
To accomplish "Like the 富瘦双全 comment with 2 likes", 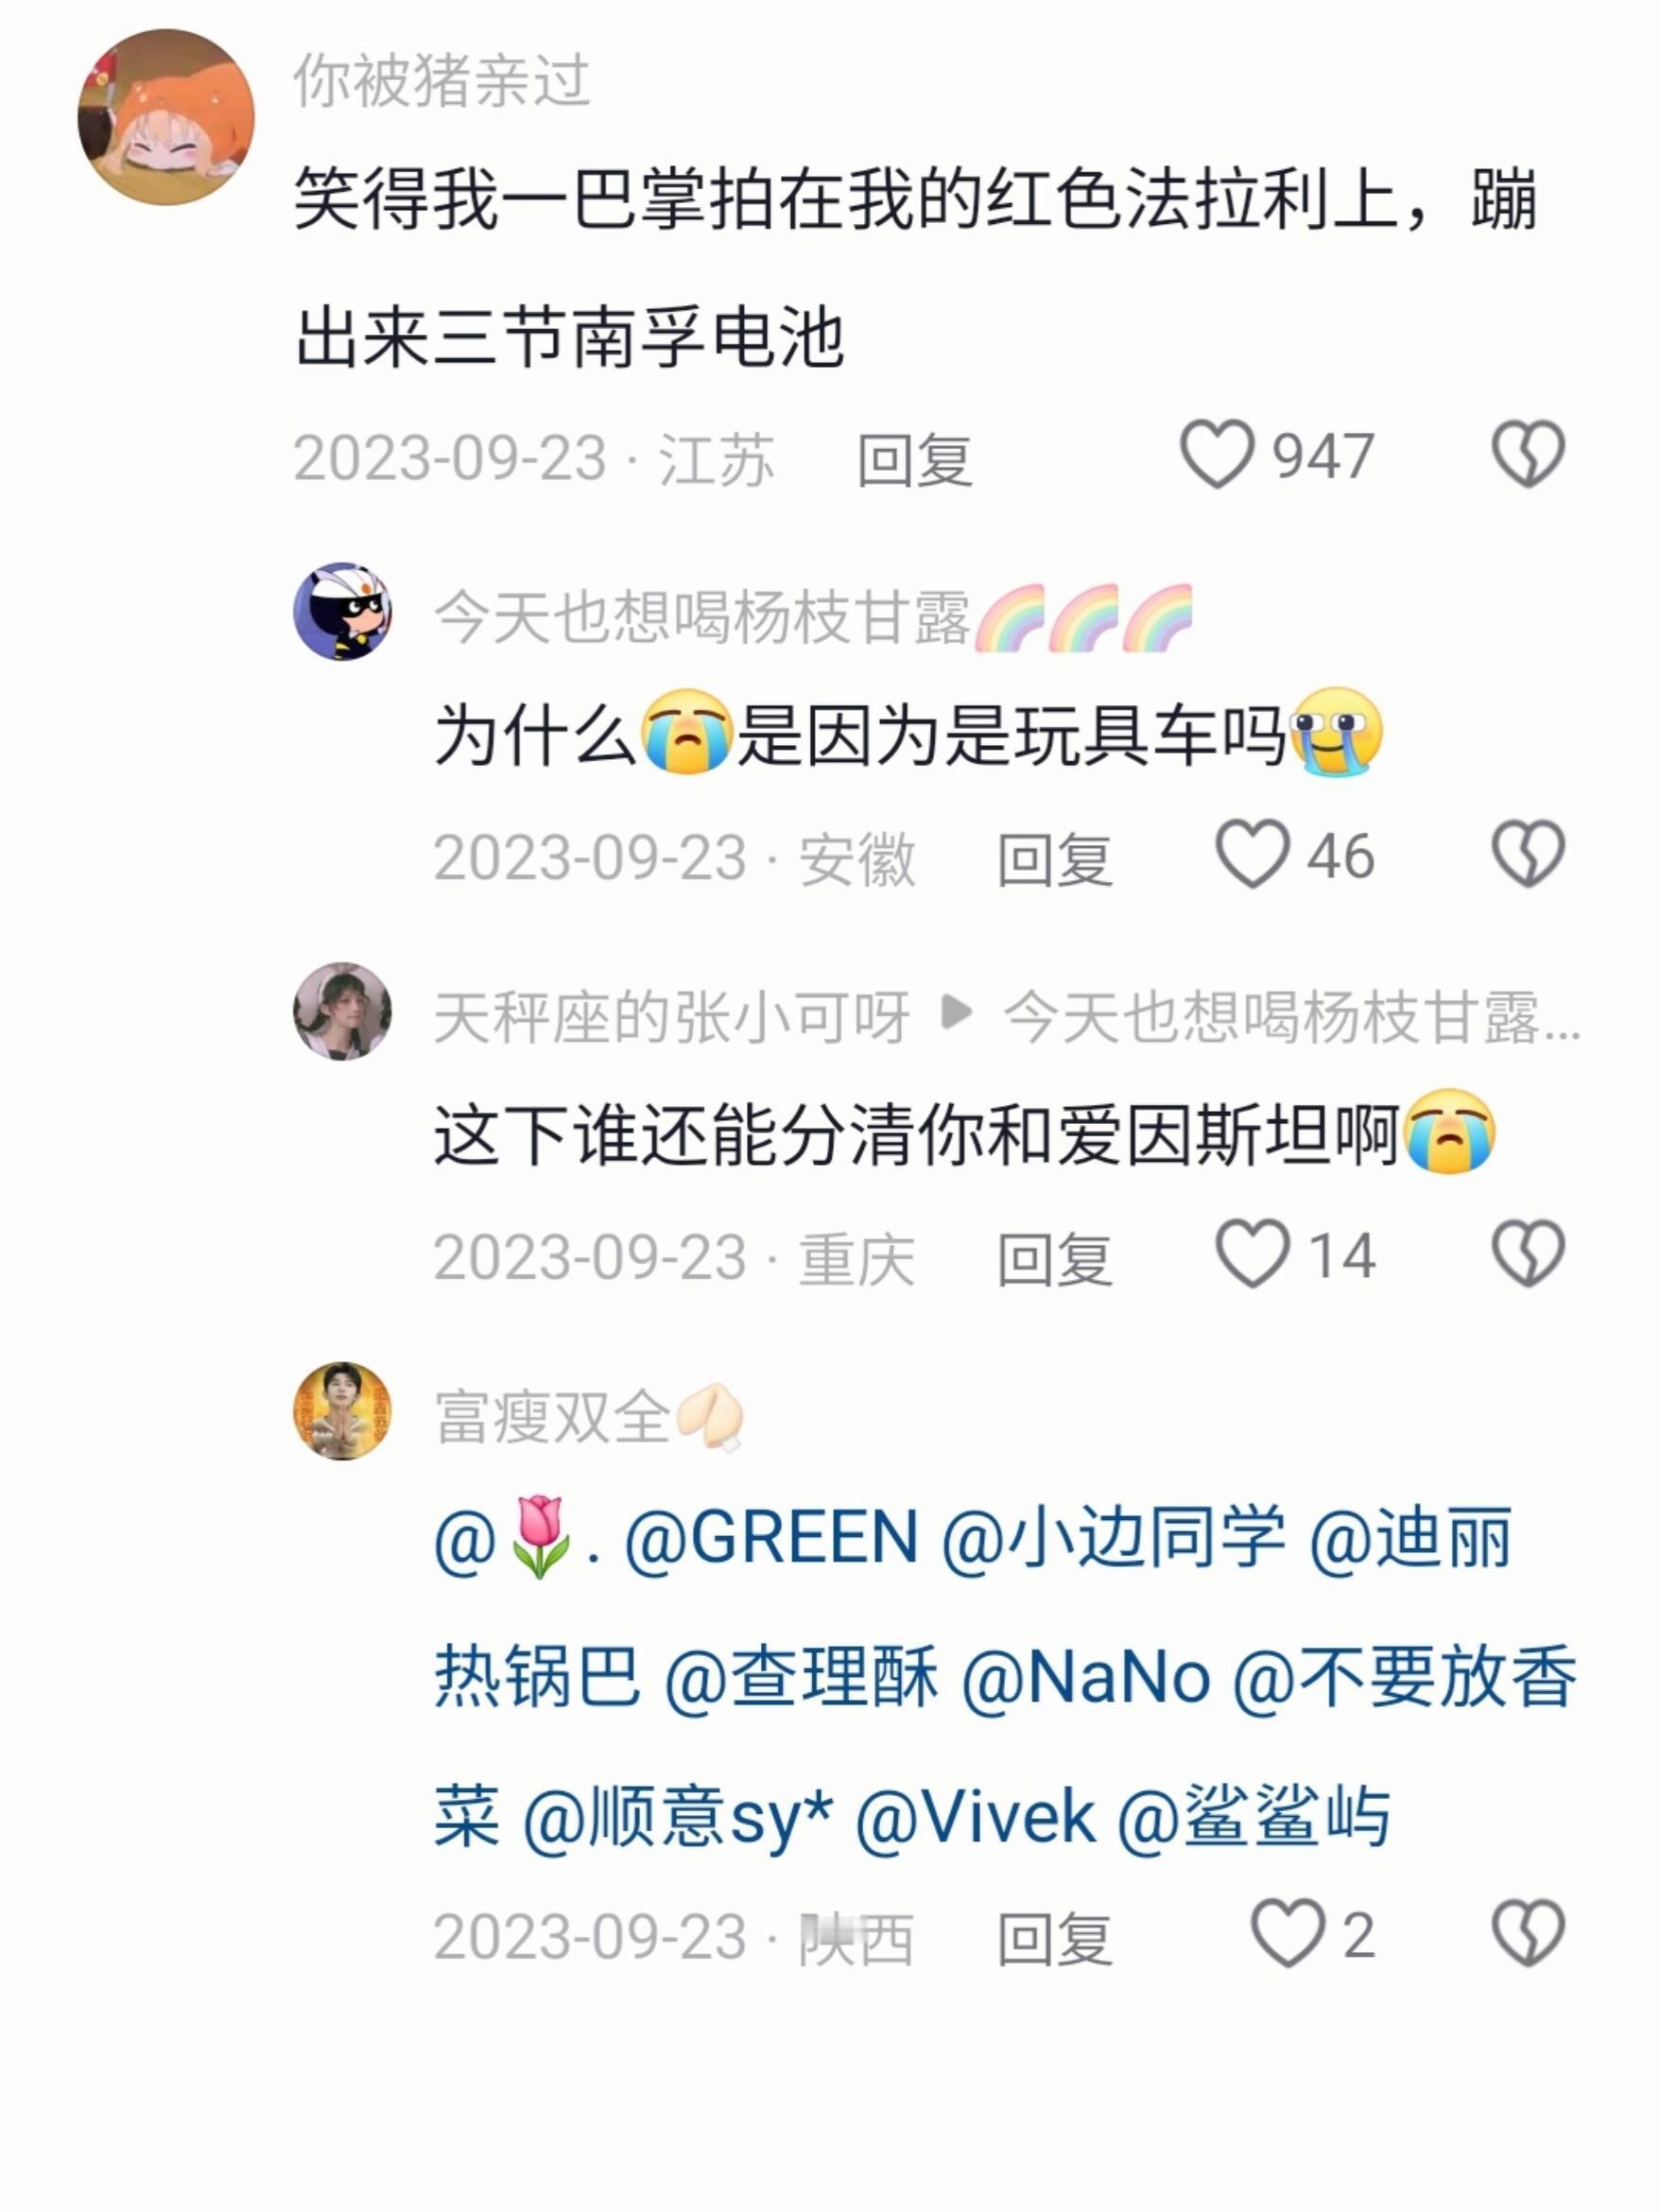I will pos(1288,1934).
